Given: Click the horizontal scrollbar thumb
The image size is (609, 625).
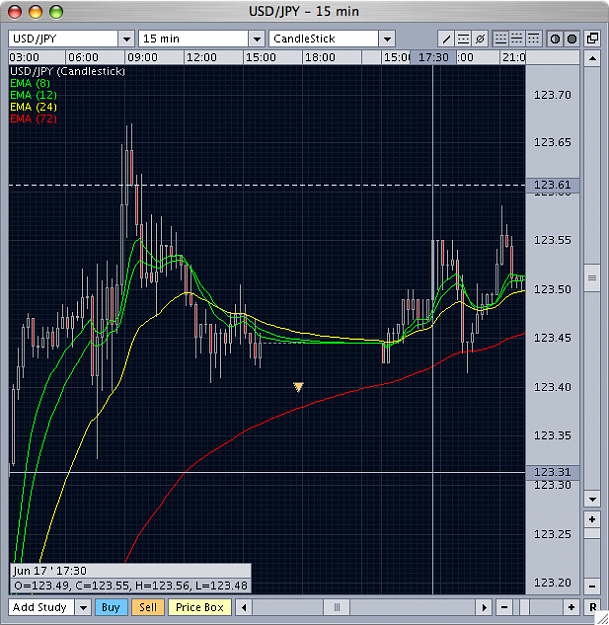Looking at the screenshot, I should click(337, 607).
